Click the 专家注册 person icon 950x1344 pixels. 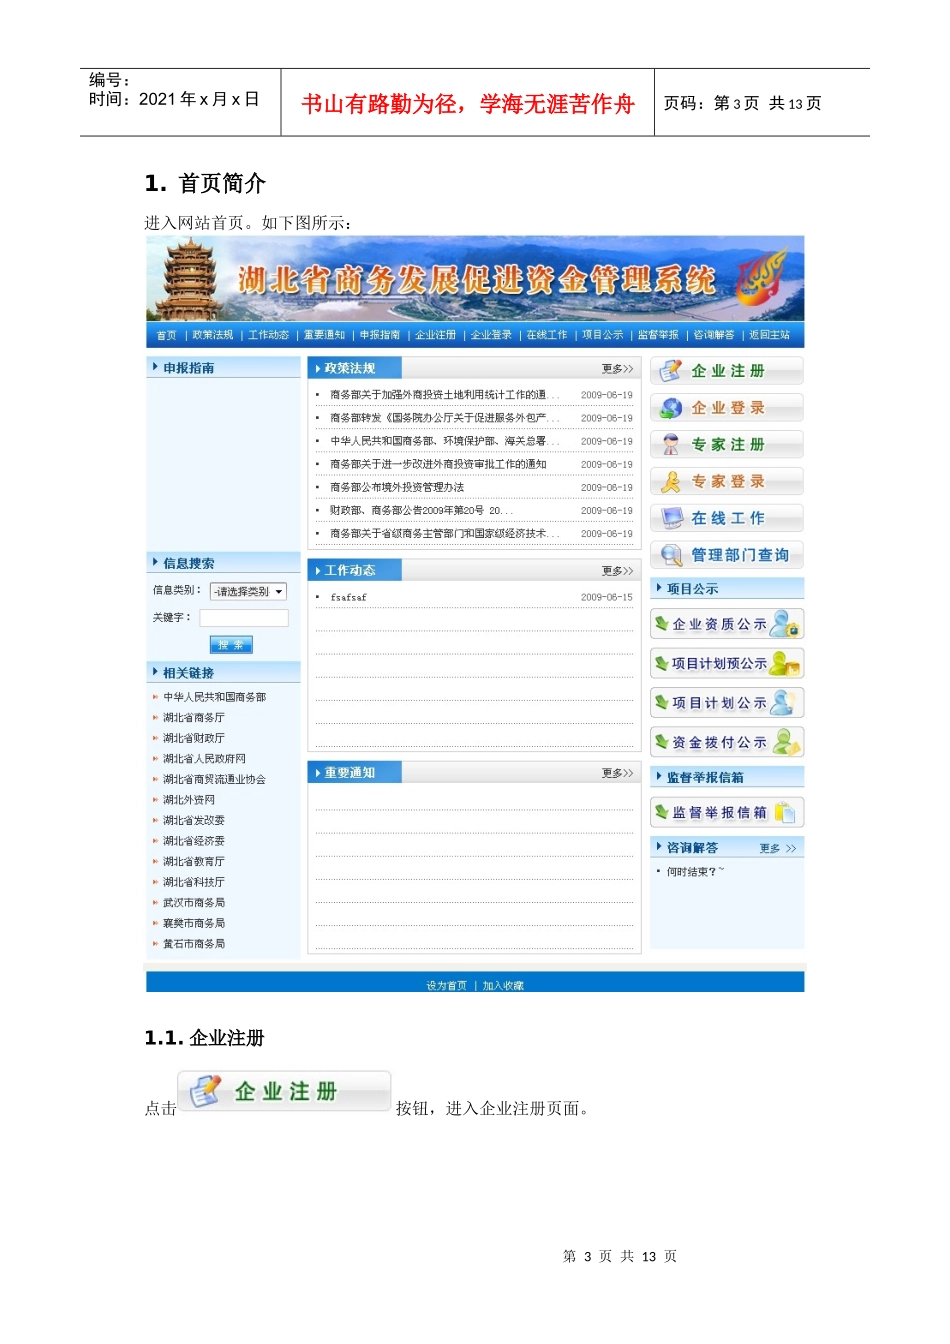coord(671,445)
